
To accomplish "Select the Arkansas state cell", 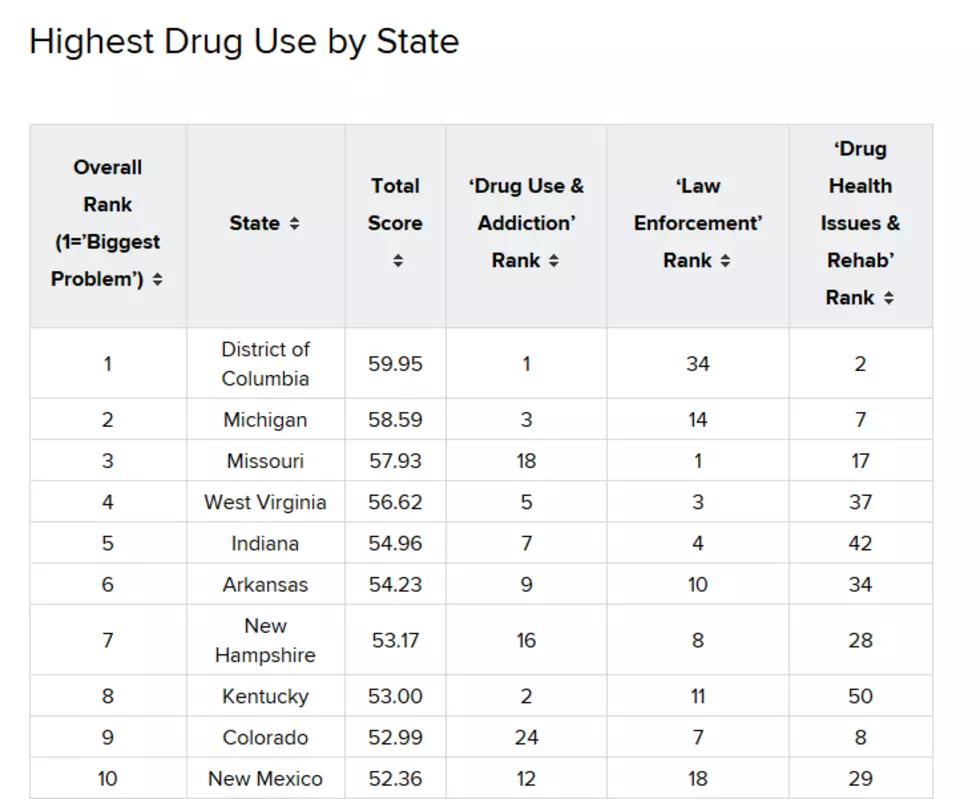I will [266, 585].
